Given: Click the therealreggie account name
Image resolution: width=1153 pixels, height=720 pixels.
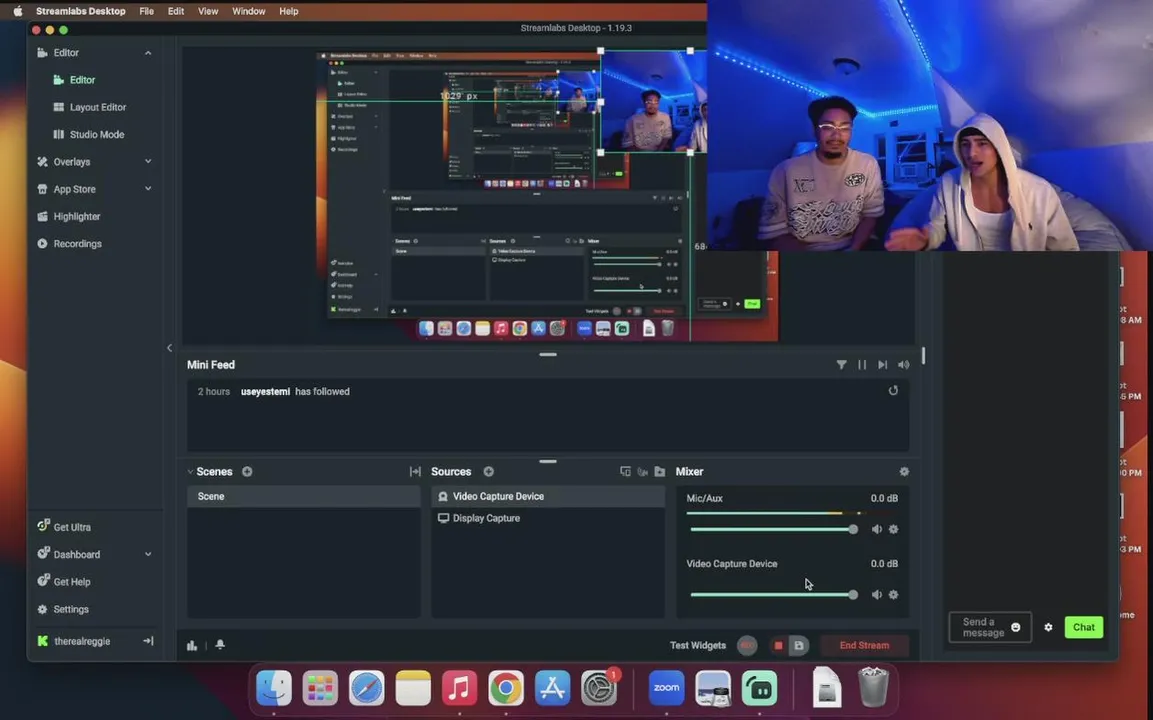Looking at the screenshot, I should tap(82, 641).
